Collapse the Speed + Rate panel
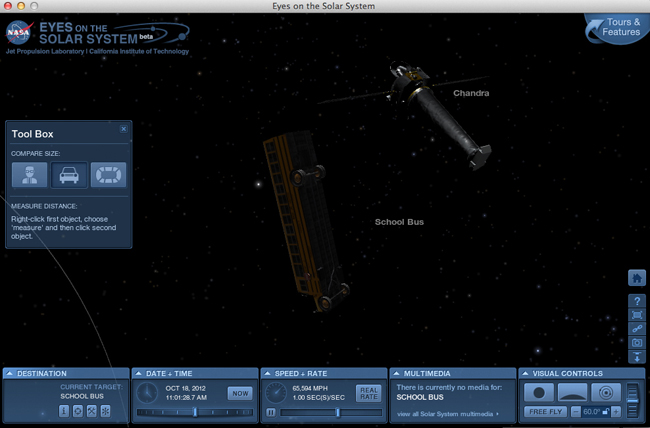 click(267, 373)
